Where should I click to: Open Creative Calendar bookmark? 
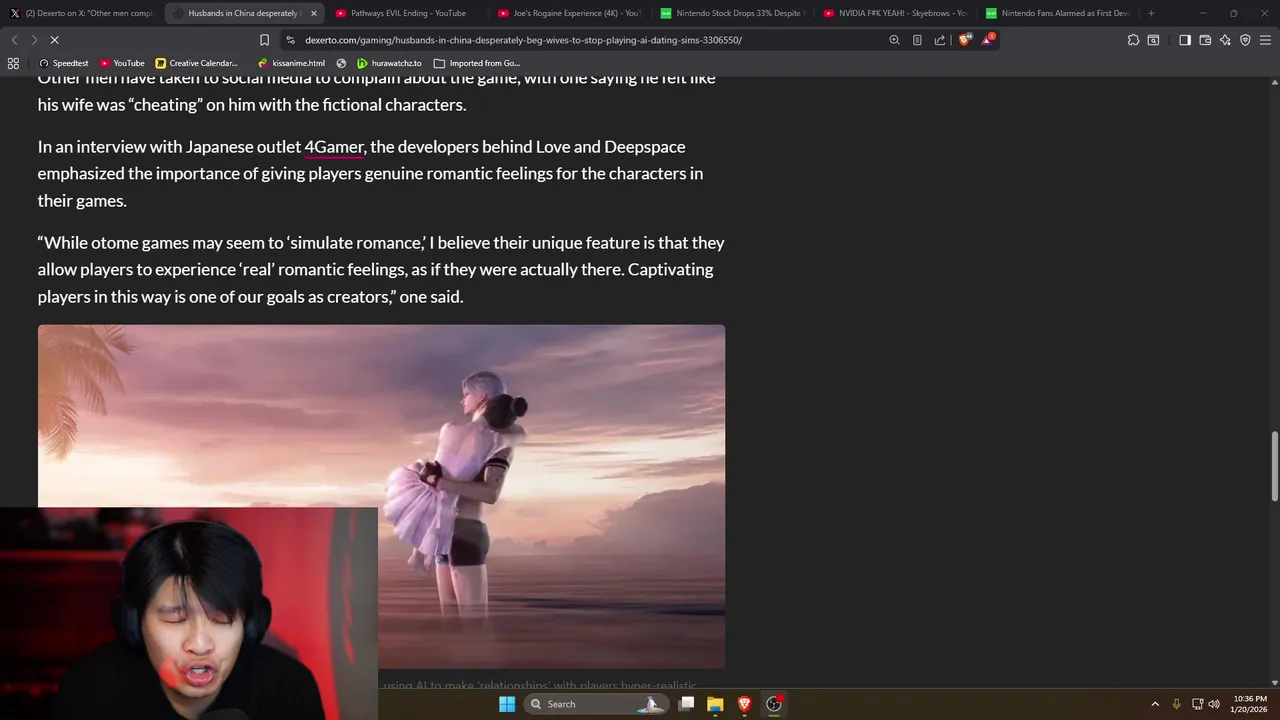tap(197, 63)
